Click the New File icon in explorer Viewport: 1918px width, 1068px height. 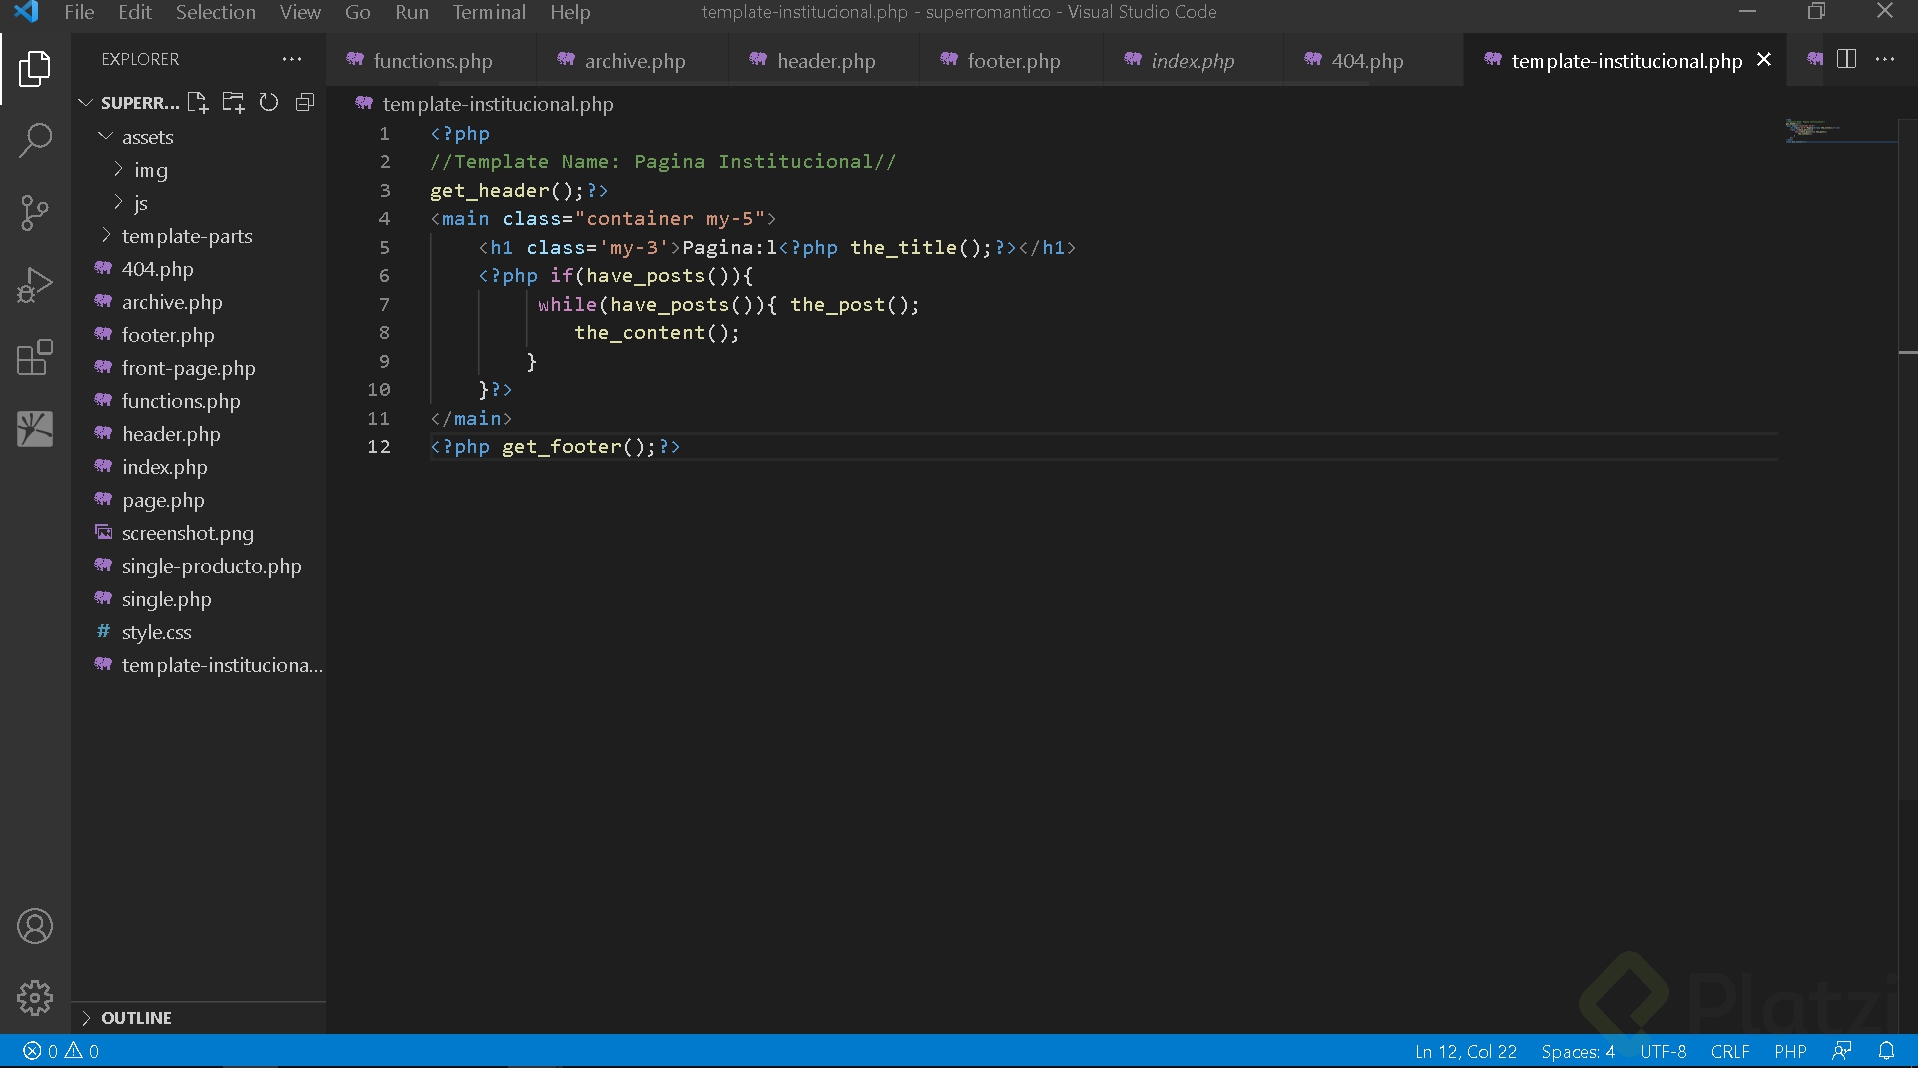198,103
